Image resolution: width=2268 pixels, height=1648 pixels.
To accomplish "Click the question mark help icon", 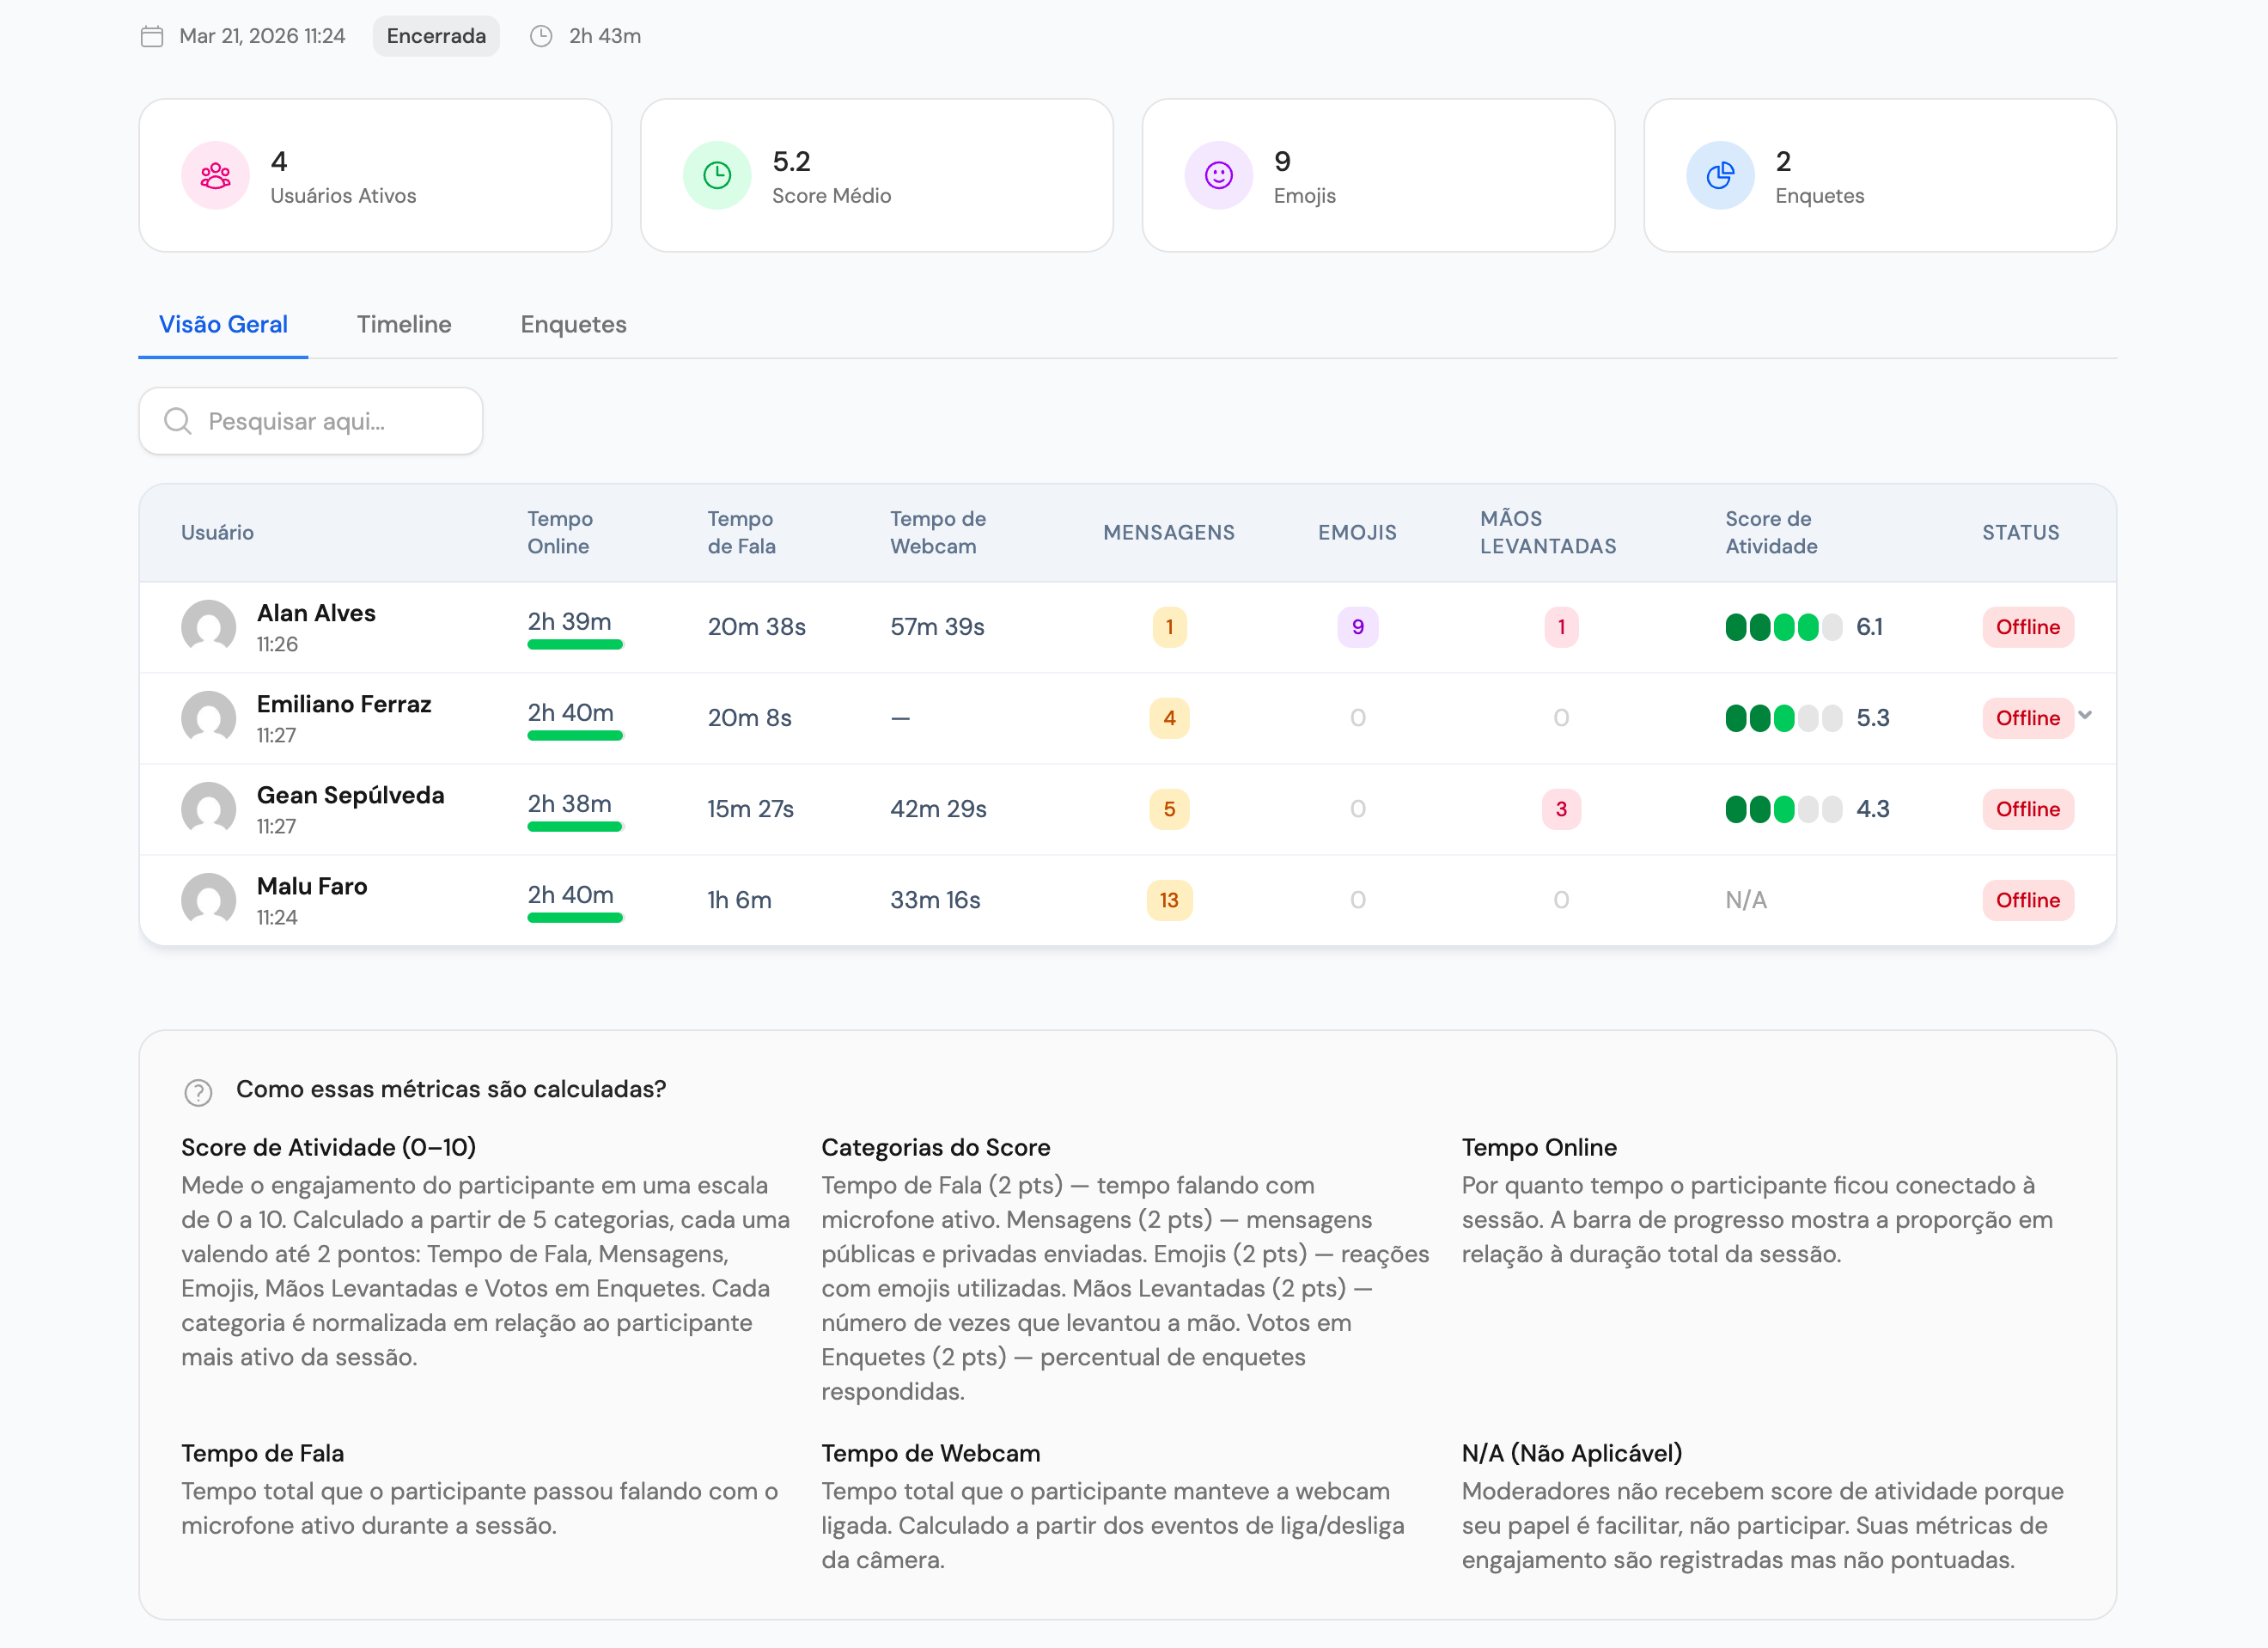I will [198, 1092].
